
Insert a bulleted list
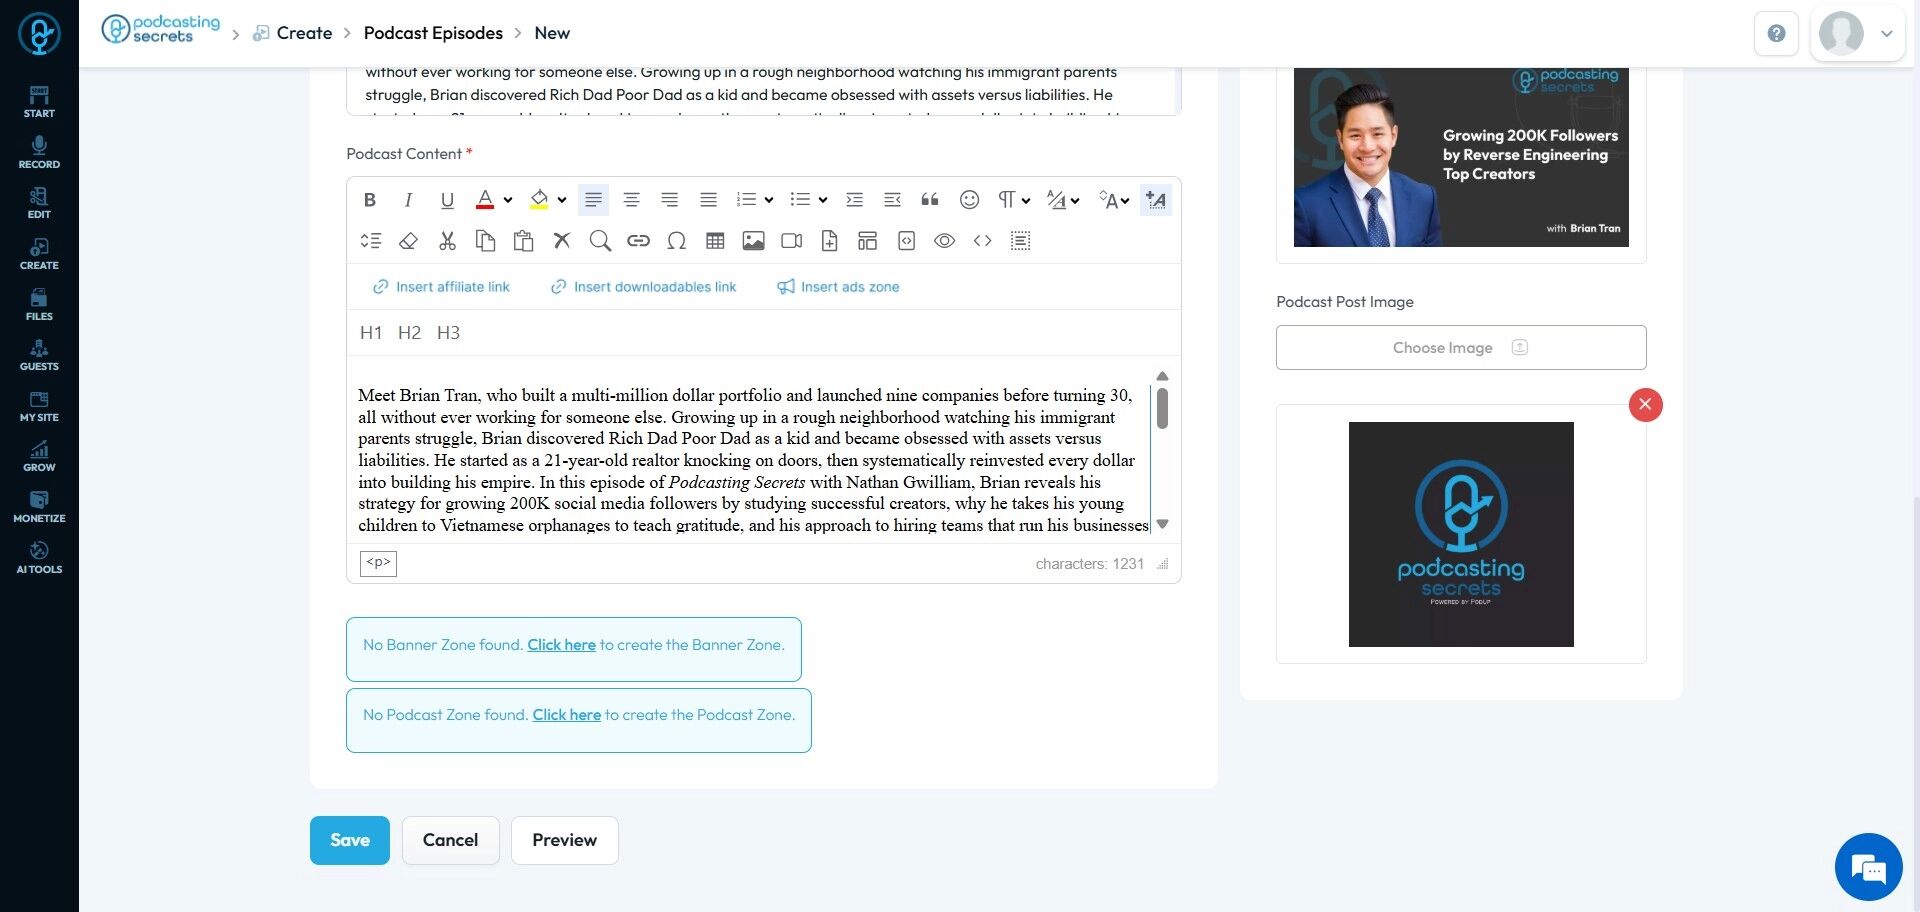(800, 200)
